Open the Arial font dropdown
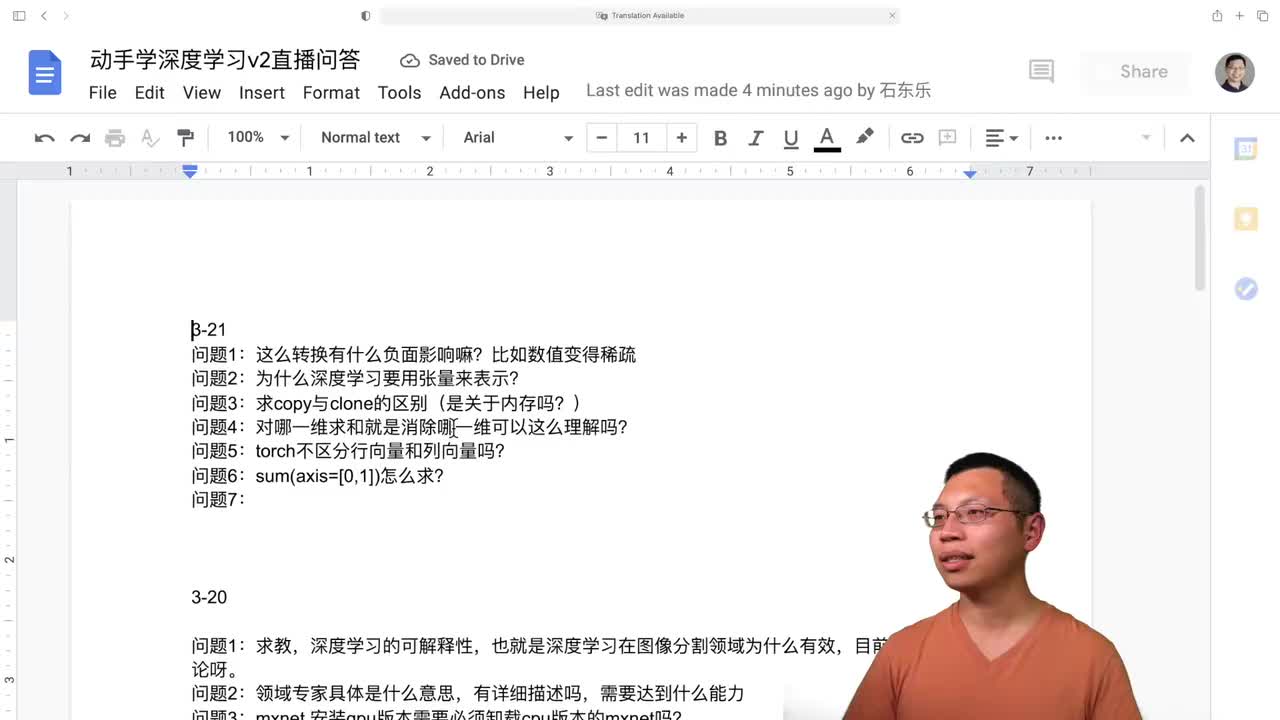 coord(518,138)
